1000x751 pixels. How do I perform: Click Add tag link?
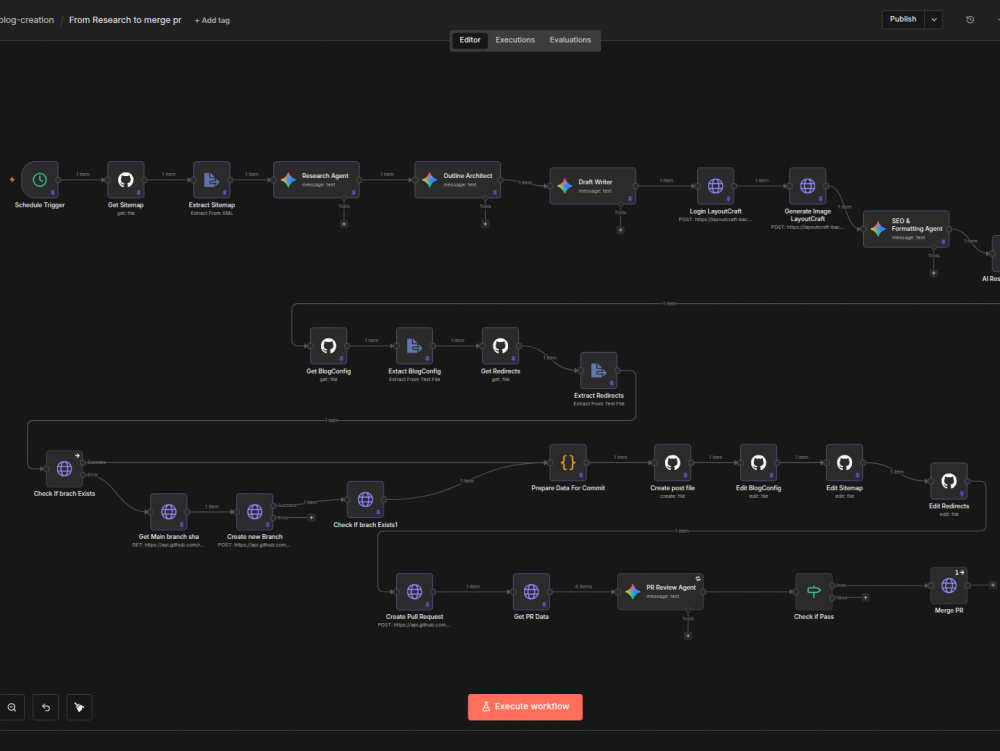click(x=212, y=20)
